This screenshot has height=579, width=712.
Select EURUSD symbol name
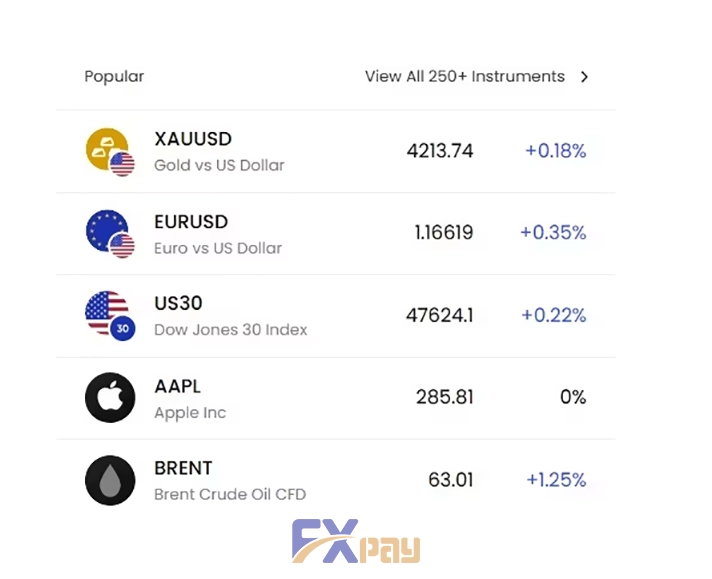click(x=191, y=222)
